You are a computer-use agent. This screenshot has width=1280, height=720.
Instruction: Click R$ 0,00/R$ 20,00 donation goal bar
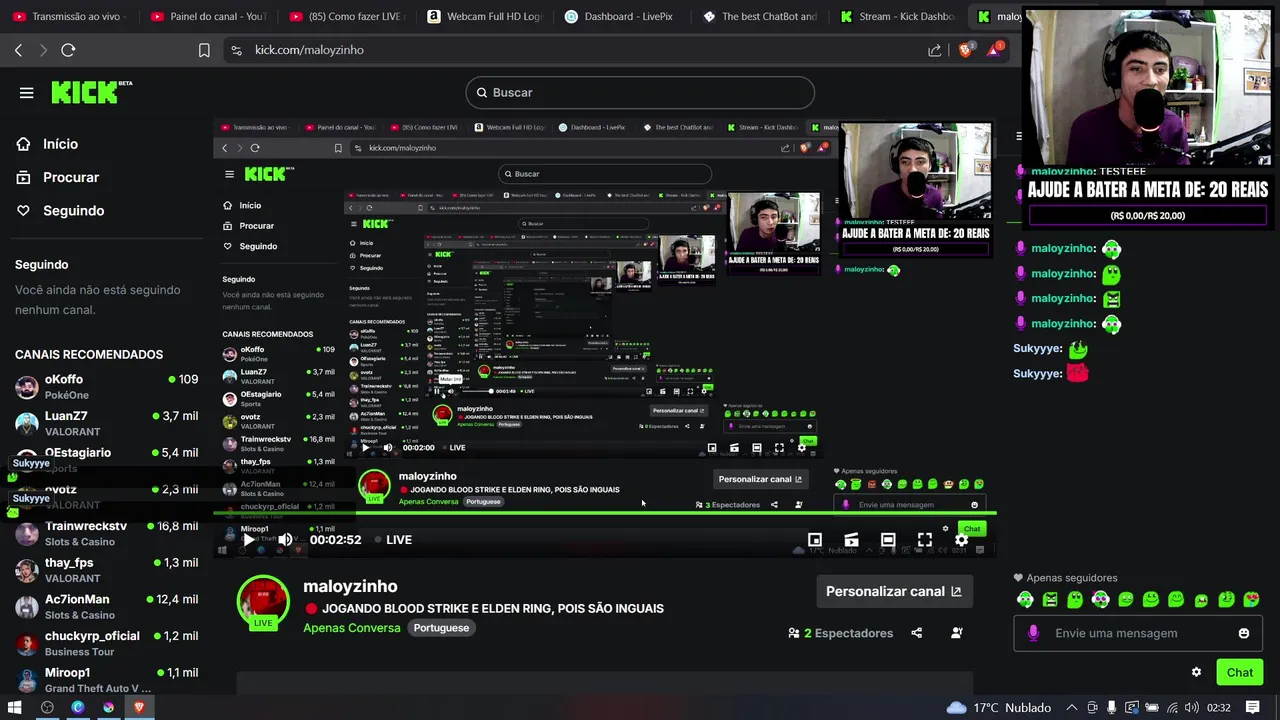tap(1147, 215)
